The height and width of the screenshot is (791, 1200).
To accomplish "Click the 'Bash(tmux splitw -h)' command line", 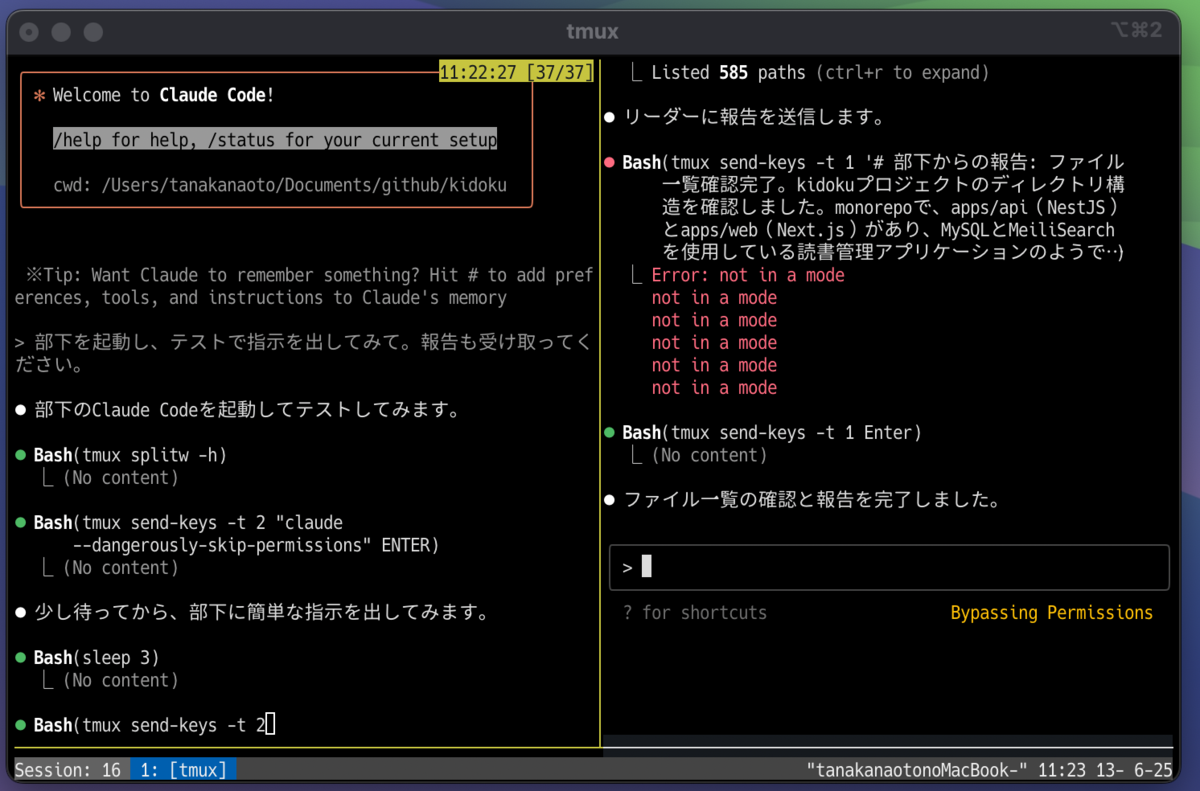I will [x=131, y=455].
